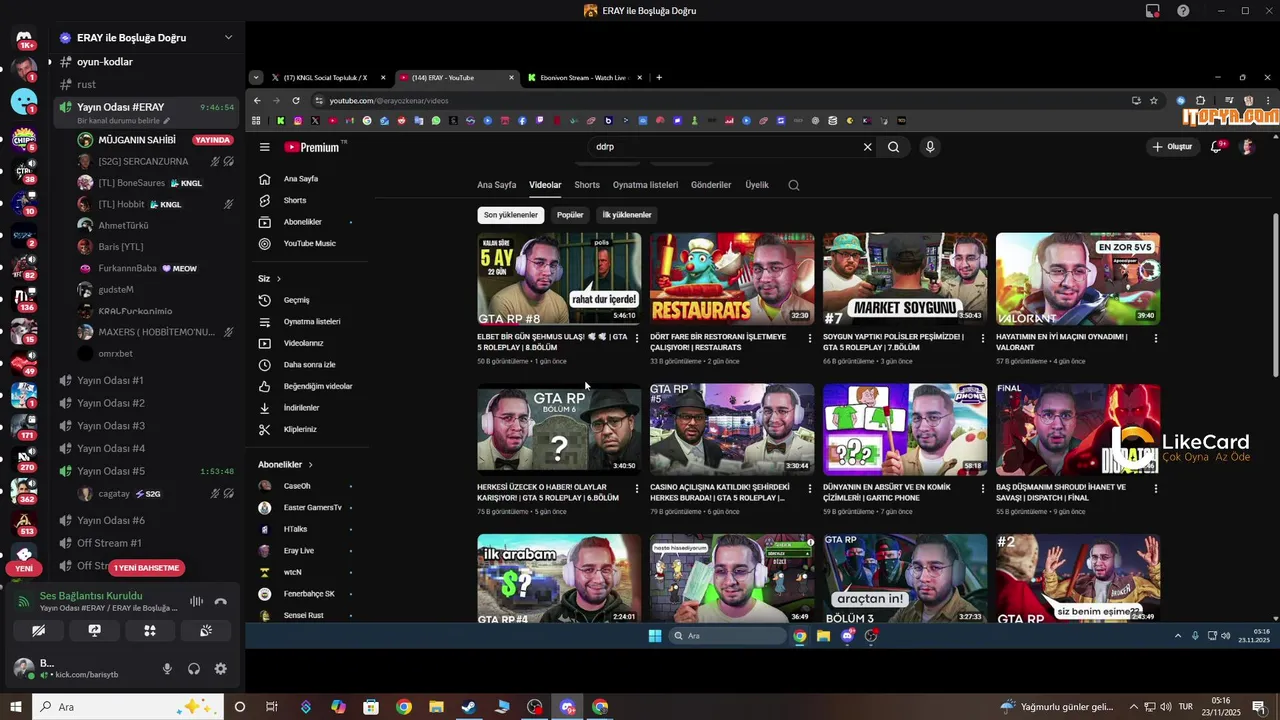Disconnect from voice with the hang-up icon
Viewport: 1280px width, 720px height.
pyautogui.click(x=221, y=602)
